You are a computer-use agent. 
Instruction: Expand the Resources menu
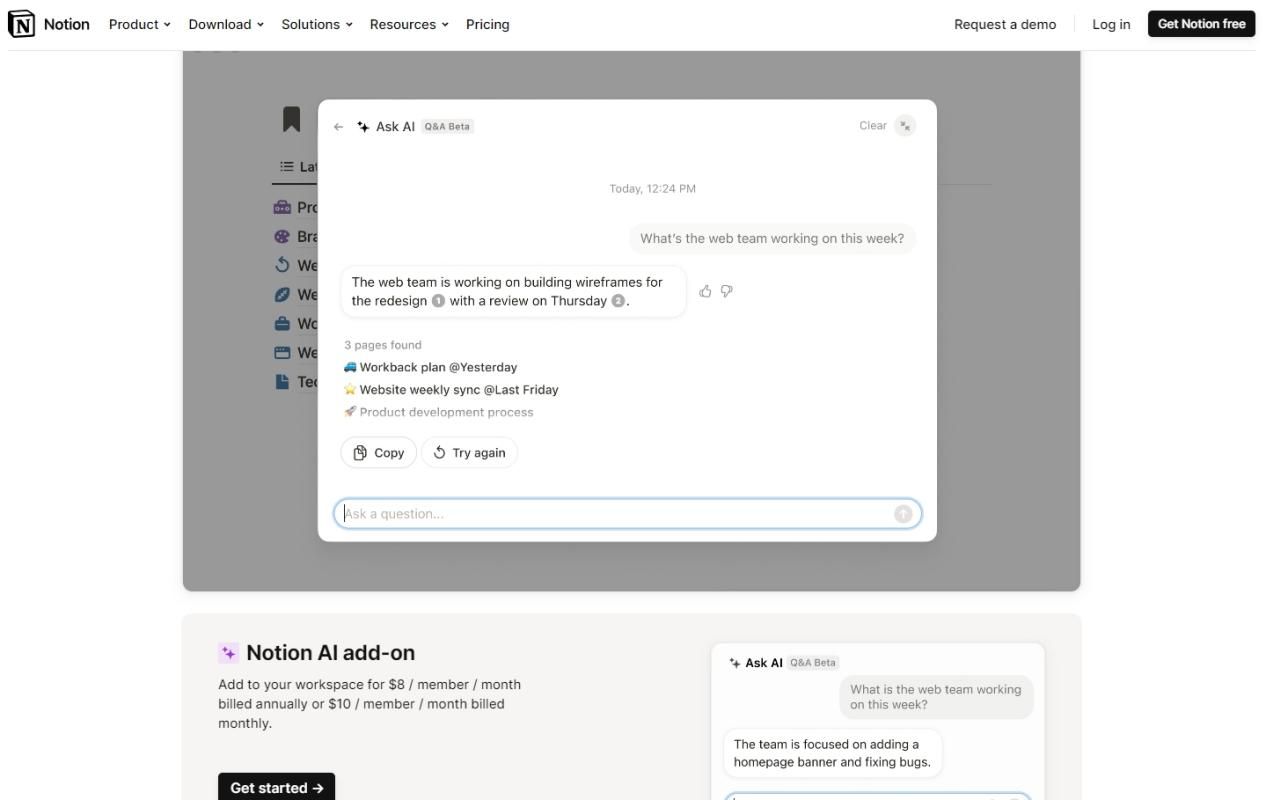point(409,24)
